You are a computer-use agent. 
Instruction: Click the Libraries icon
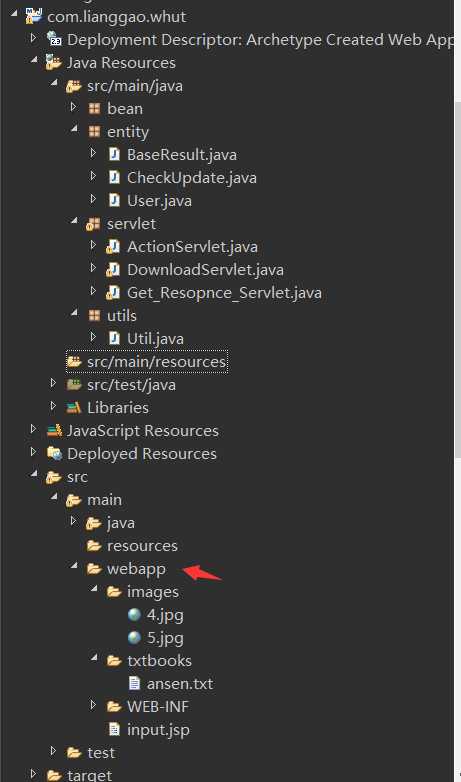(74, 407)
